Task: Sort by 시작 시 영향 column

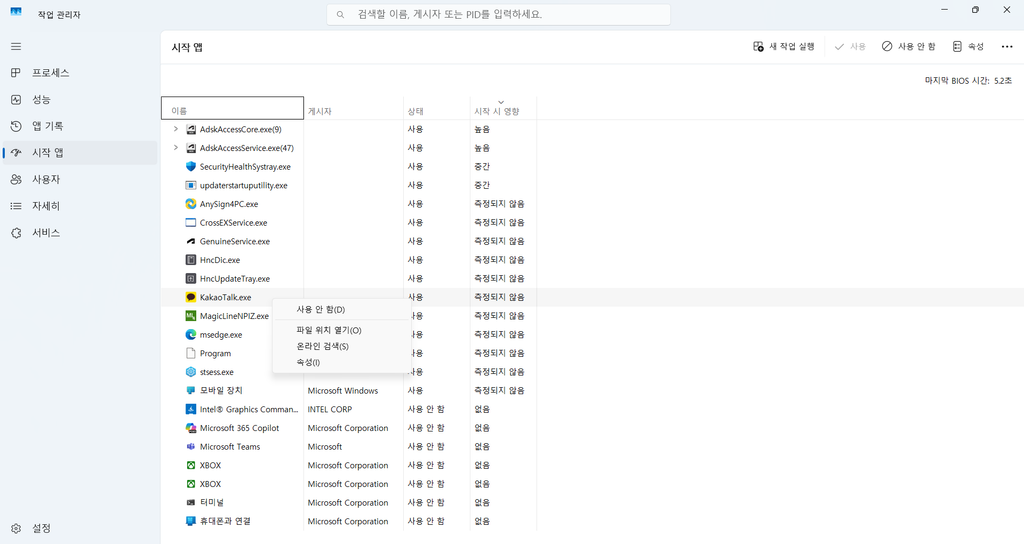Action: pyautogui.click(x=502, y=108)
